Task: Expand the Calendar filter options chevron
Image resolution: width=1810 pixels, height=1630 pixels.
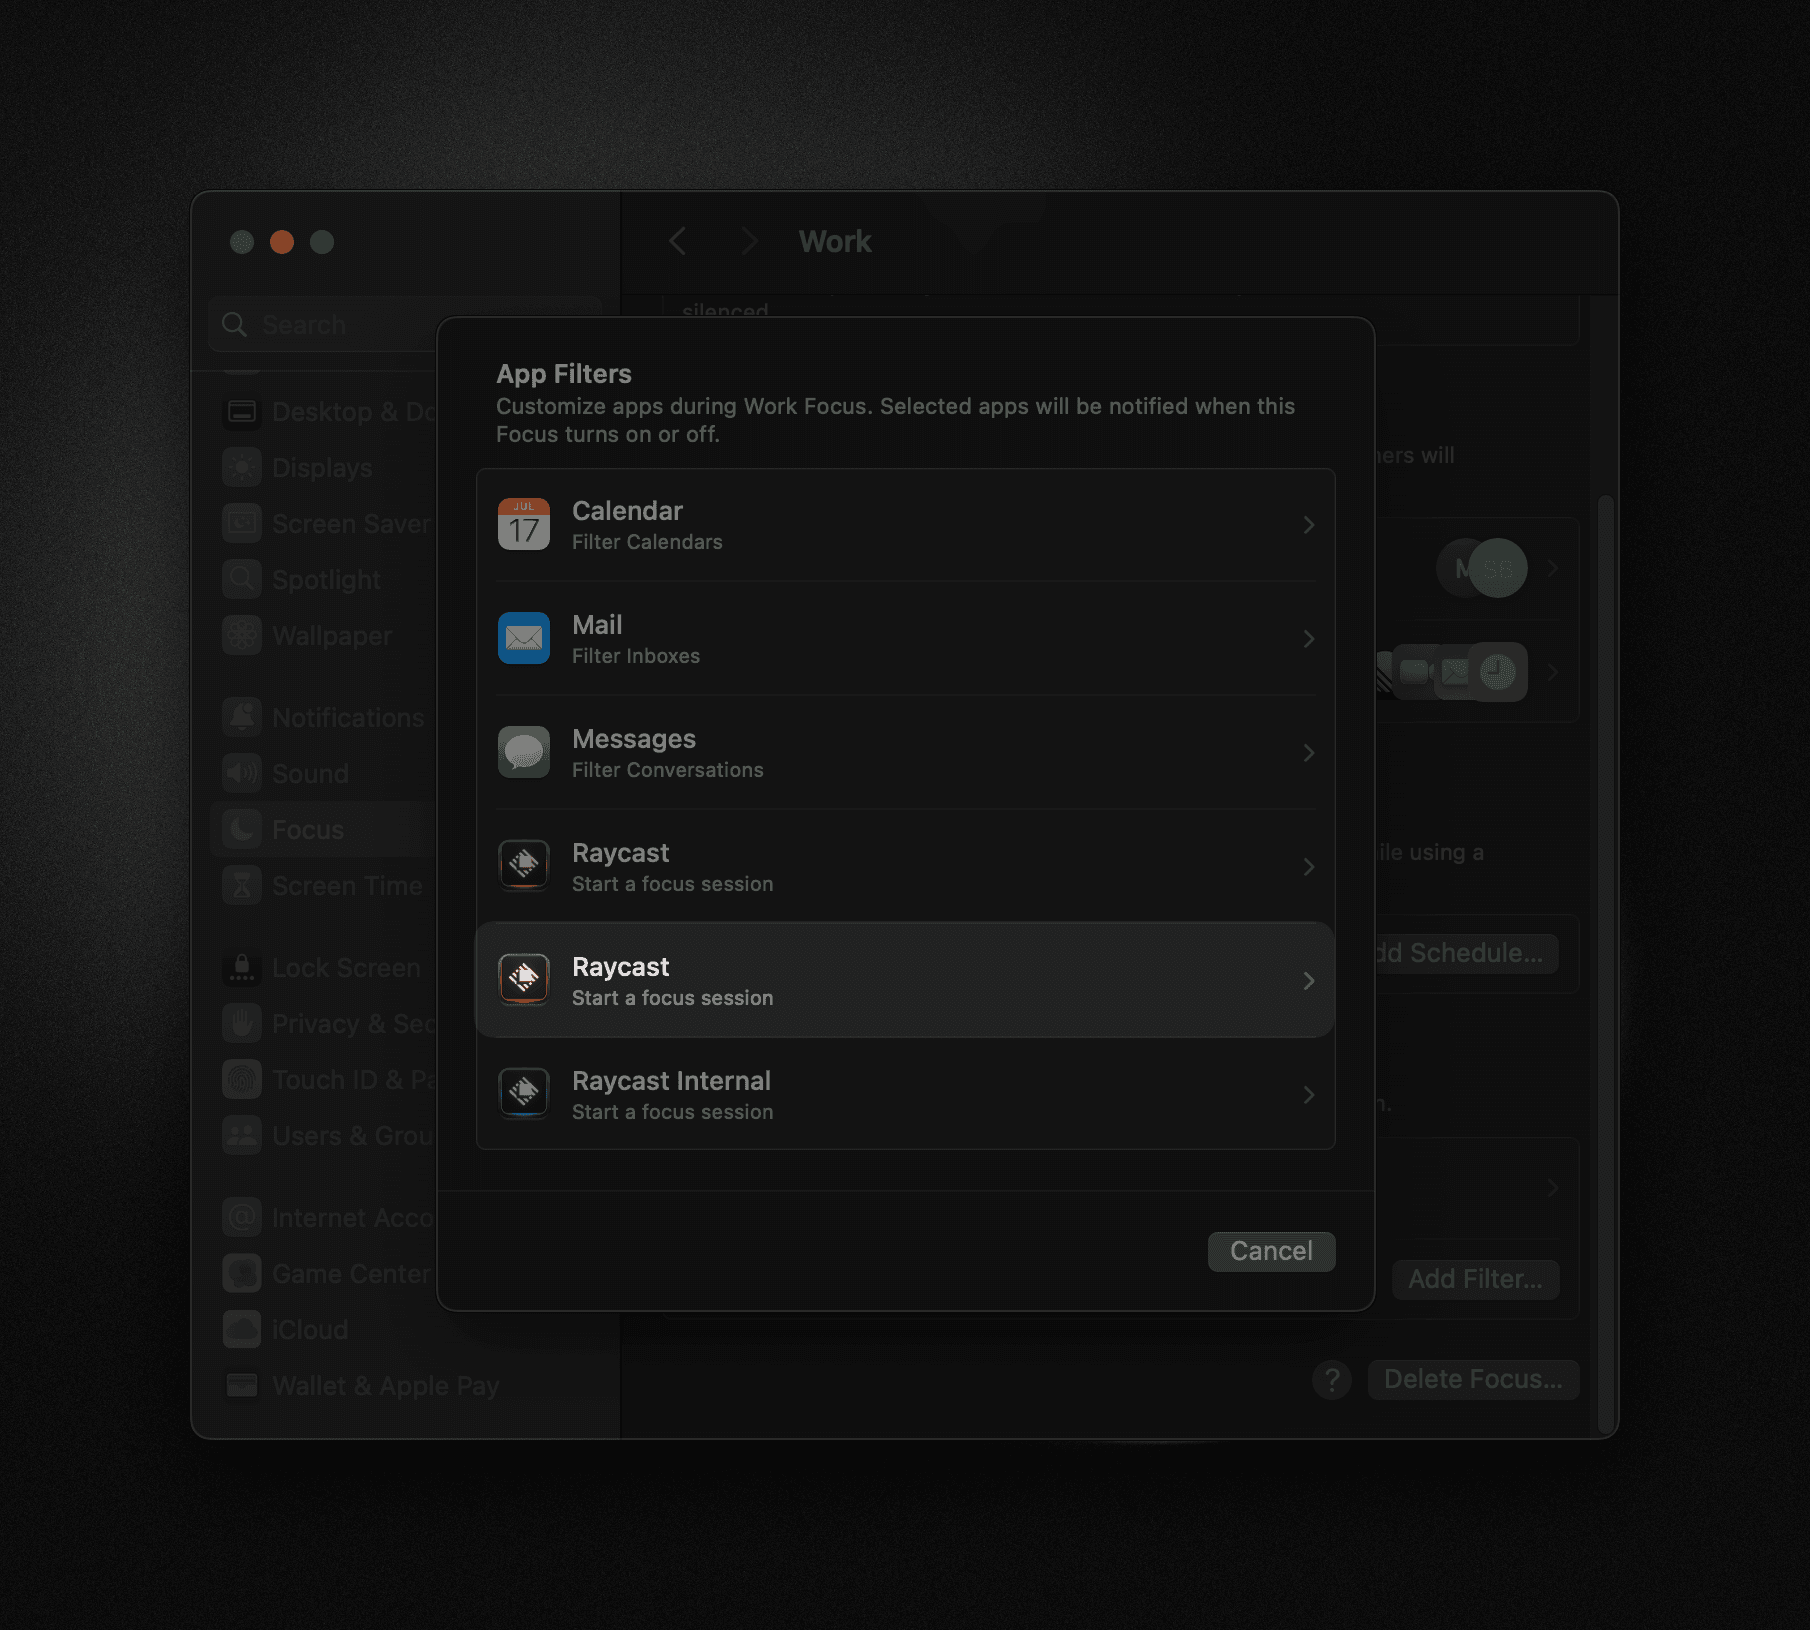Action: click(x=1309, y=524)
